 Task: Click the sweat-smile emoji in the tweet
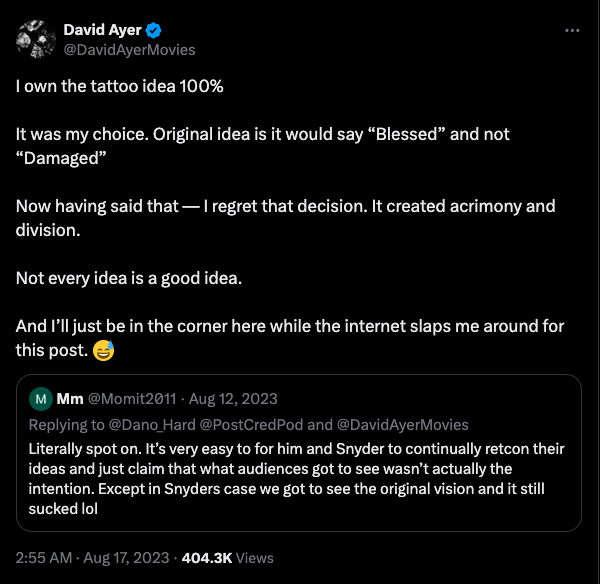[102, 350]
